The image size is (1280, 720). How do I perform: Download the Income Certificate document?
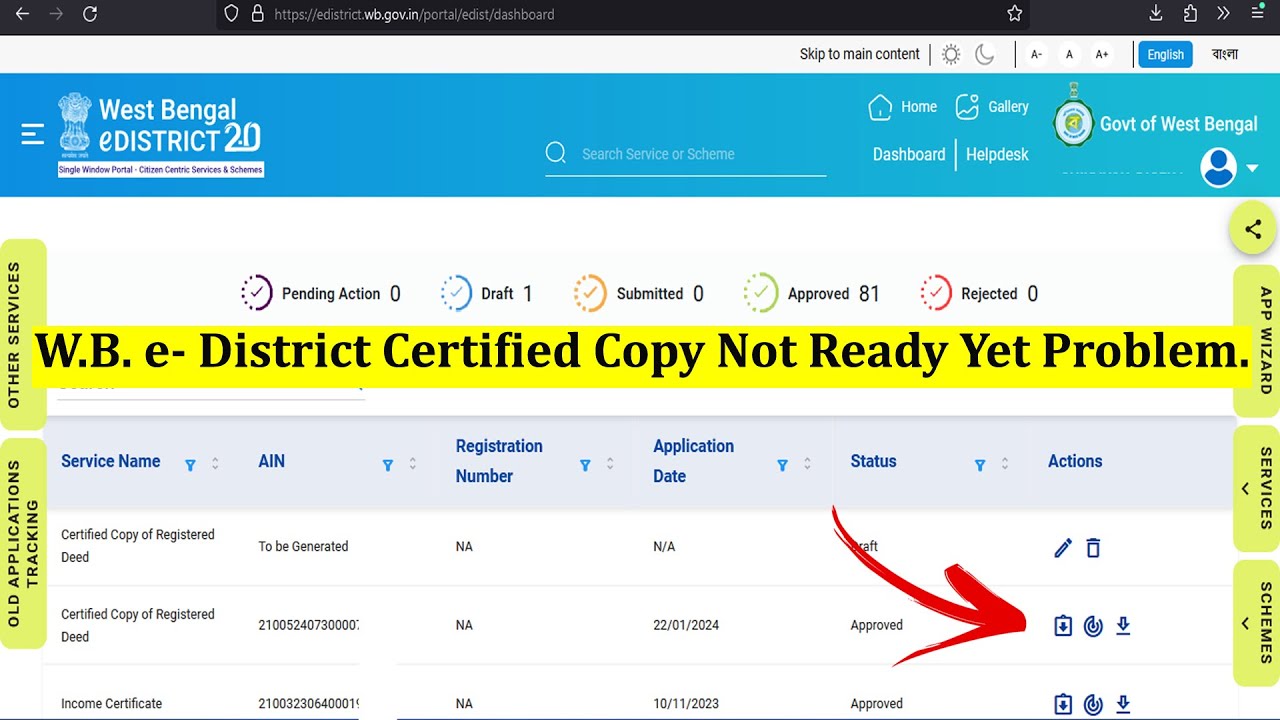[1123, 704]
